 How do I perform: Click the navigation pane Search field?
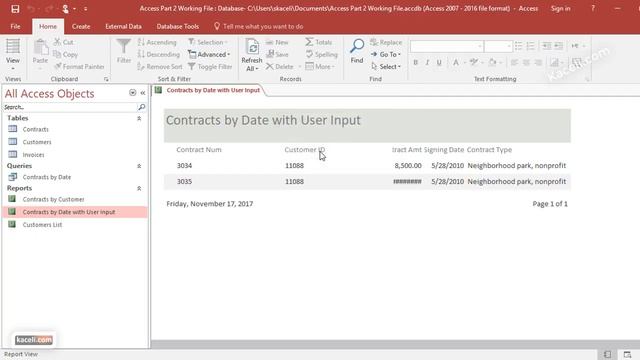[x=70, y=107]
